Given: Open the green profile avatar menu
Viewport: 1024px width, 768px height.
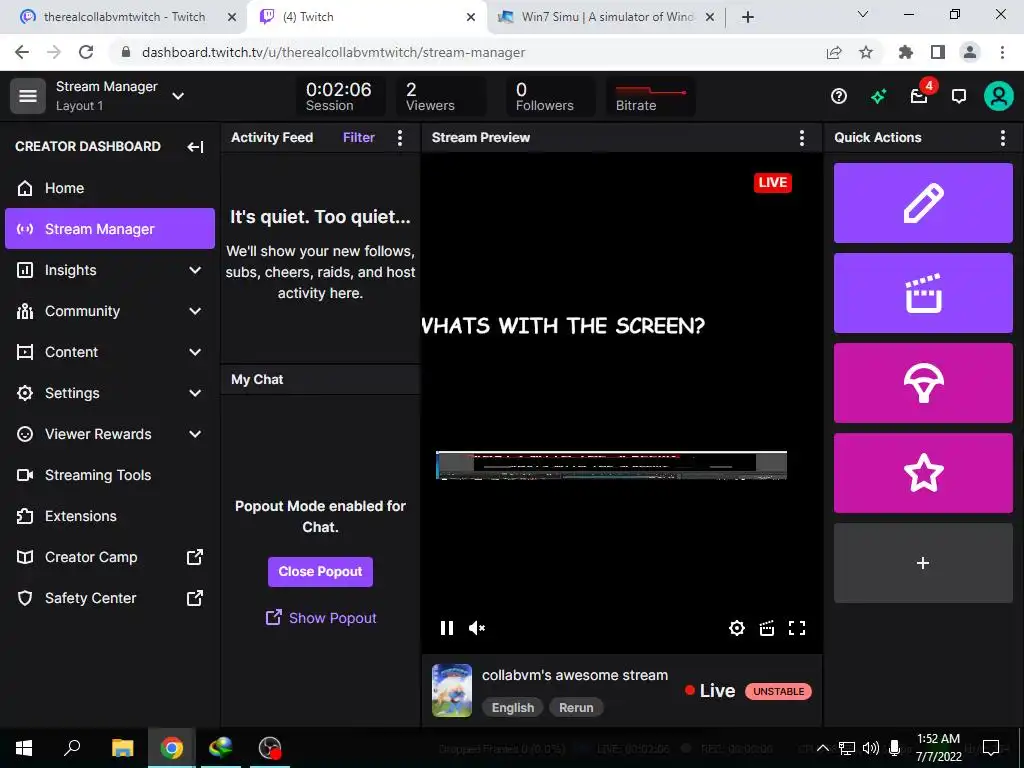Looking at the screenshot, I should [x=999, y=96].
